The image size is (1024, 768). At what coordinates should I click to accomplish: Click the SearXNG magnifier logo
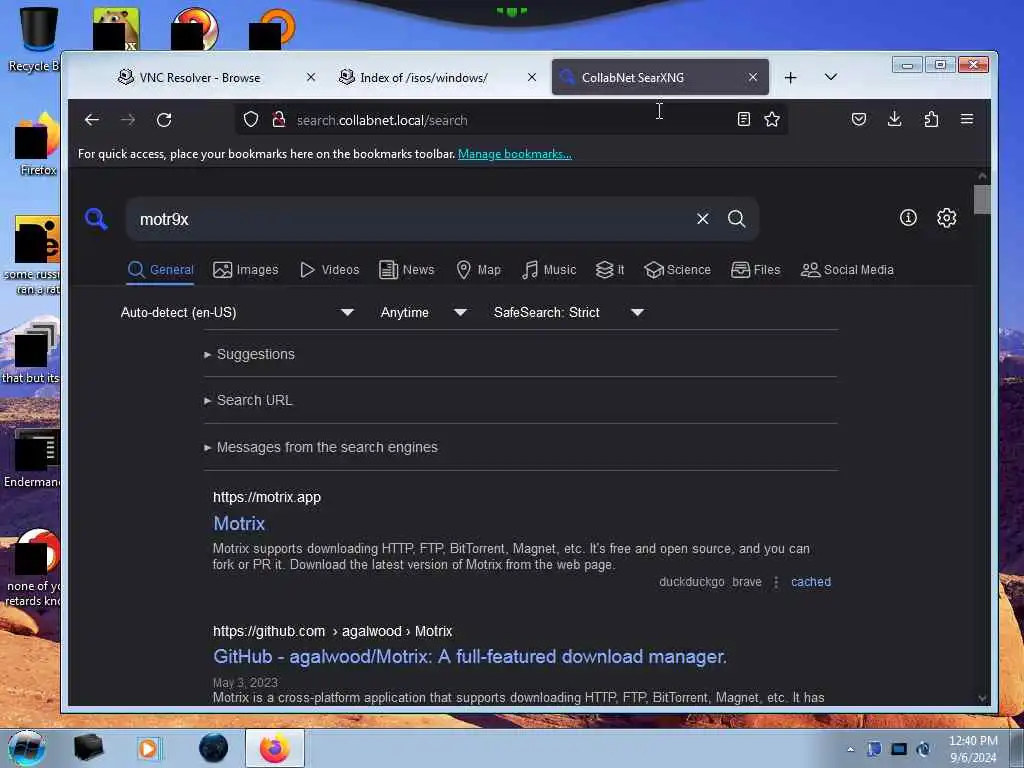tap(96, 219)
